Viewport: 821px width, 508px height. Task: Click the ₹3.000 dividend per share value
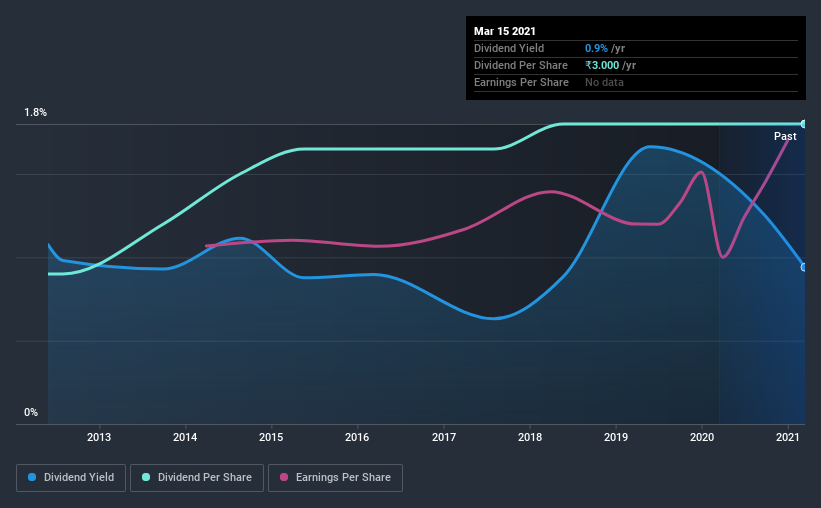coord(602,65)
